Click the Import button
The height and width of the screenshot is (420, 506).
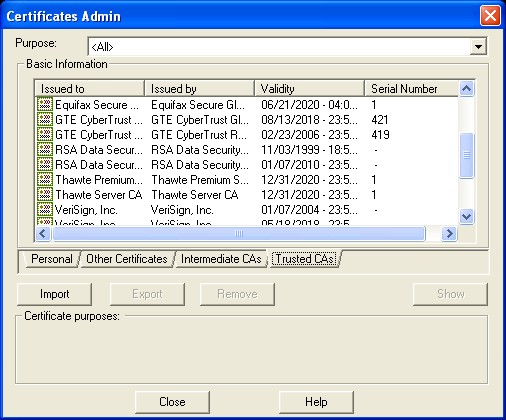[x=54, y=294]
